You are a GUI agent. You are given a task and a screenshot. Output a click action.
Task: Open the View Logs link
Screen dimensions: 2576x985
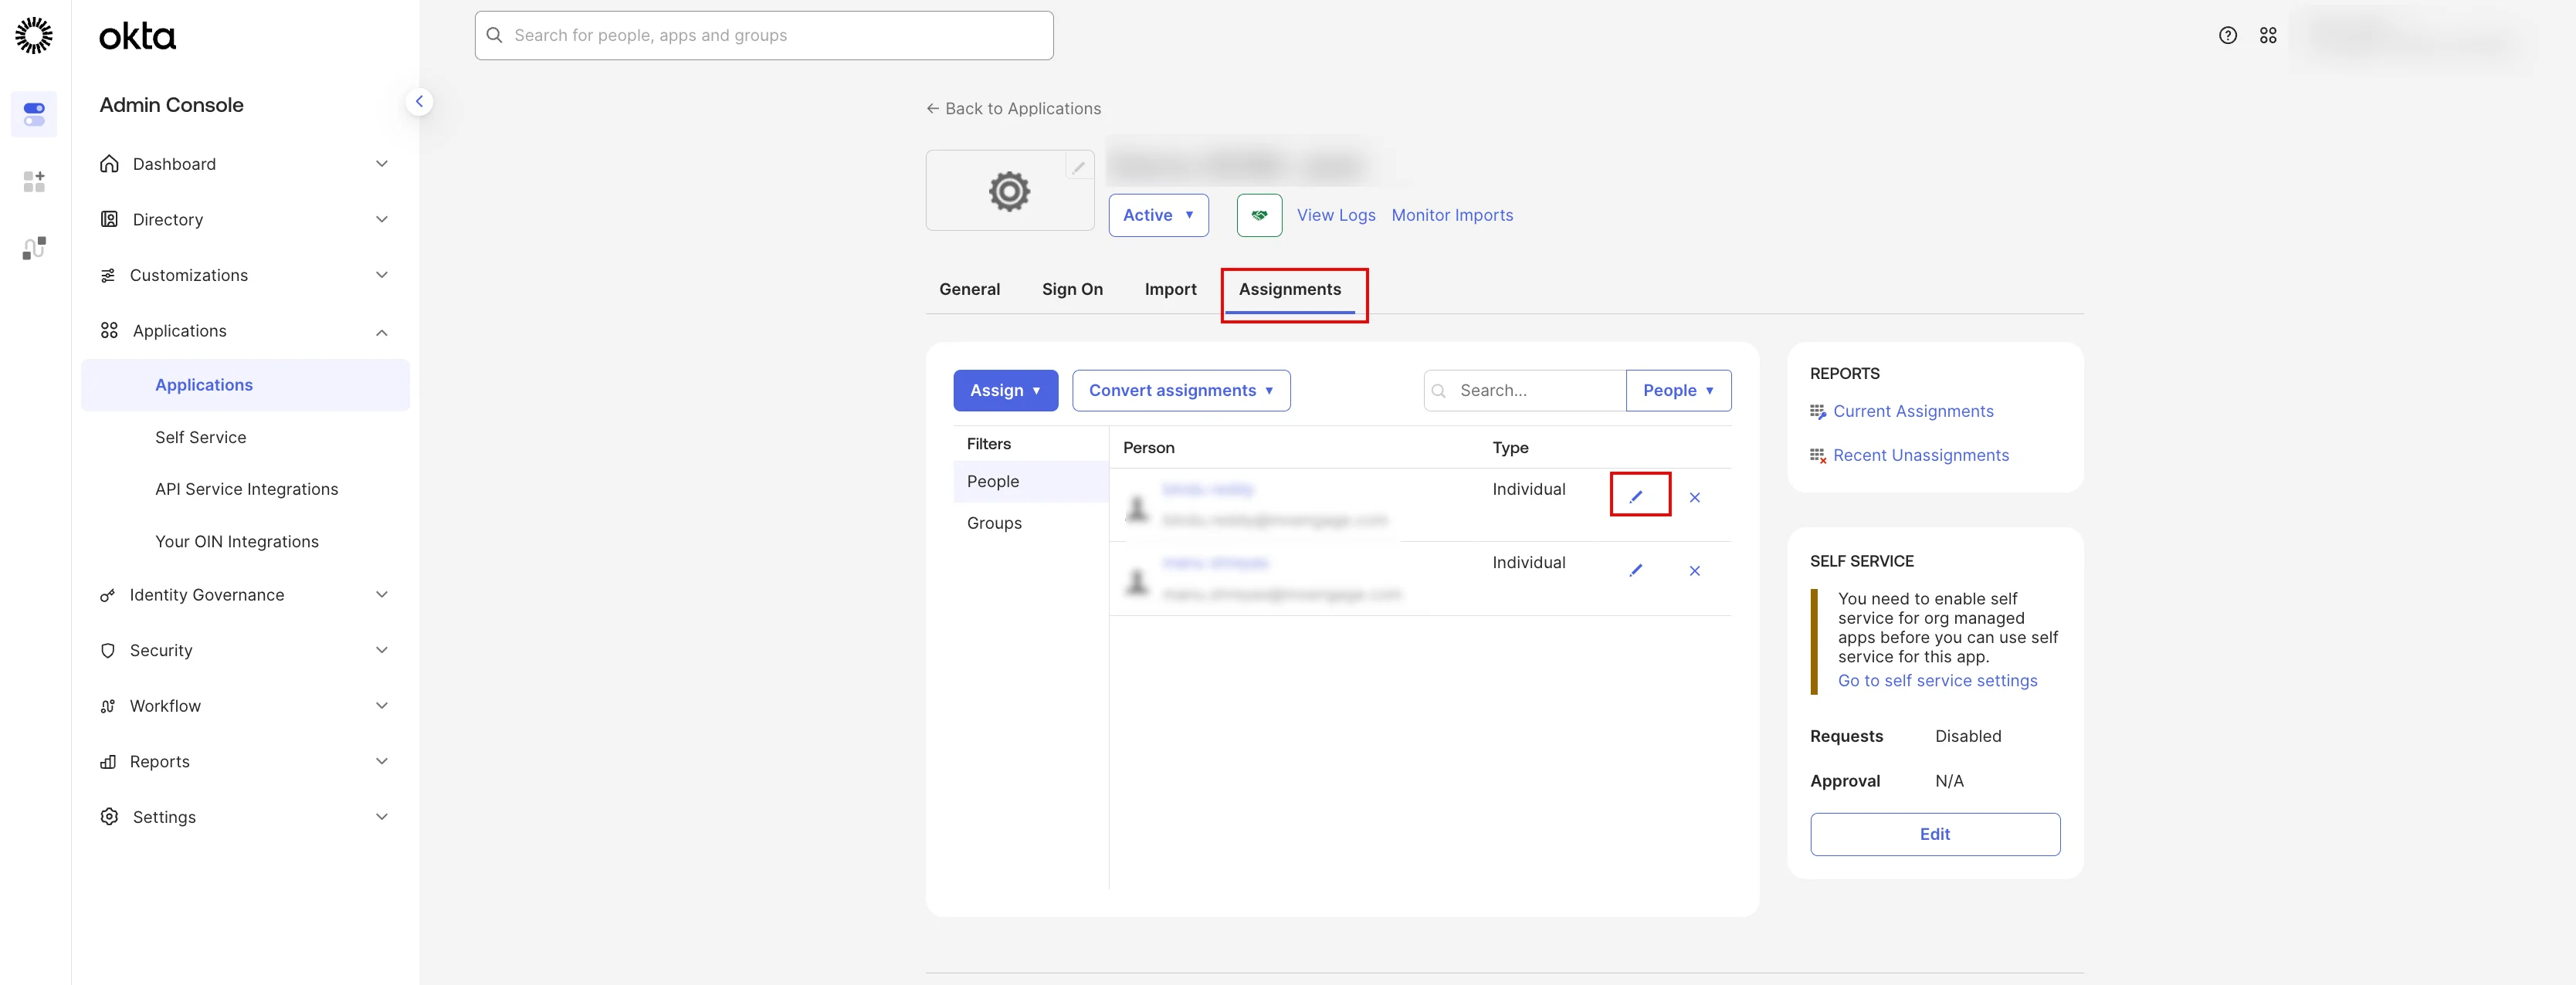tap(1336, 215)
